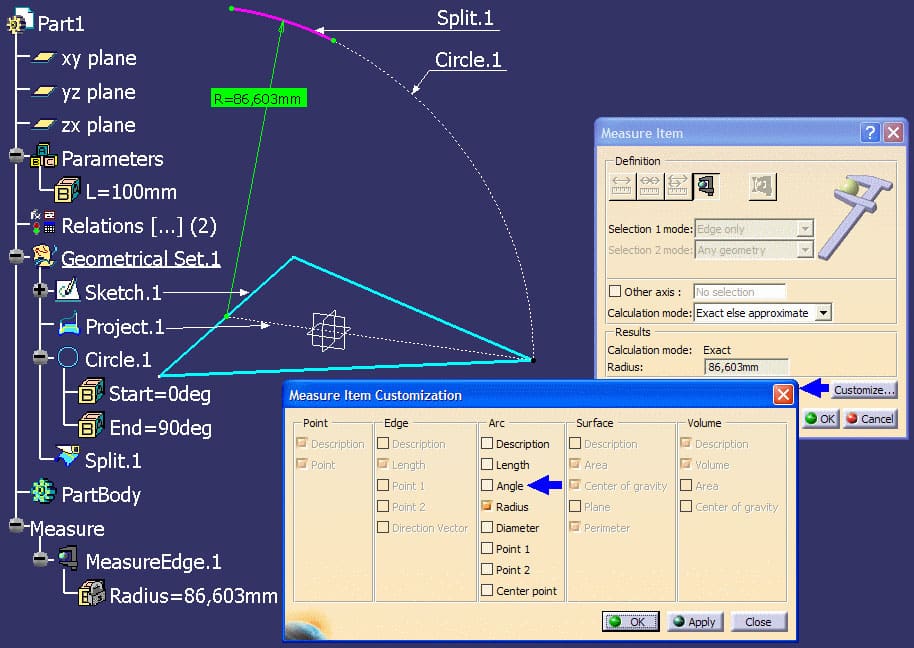This screenshot has height=648, width=914.
Task: Click the yz plane icon in tree
Action: point(44,91)
